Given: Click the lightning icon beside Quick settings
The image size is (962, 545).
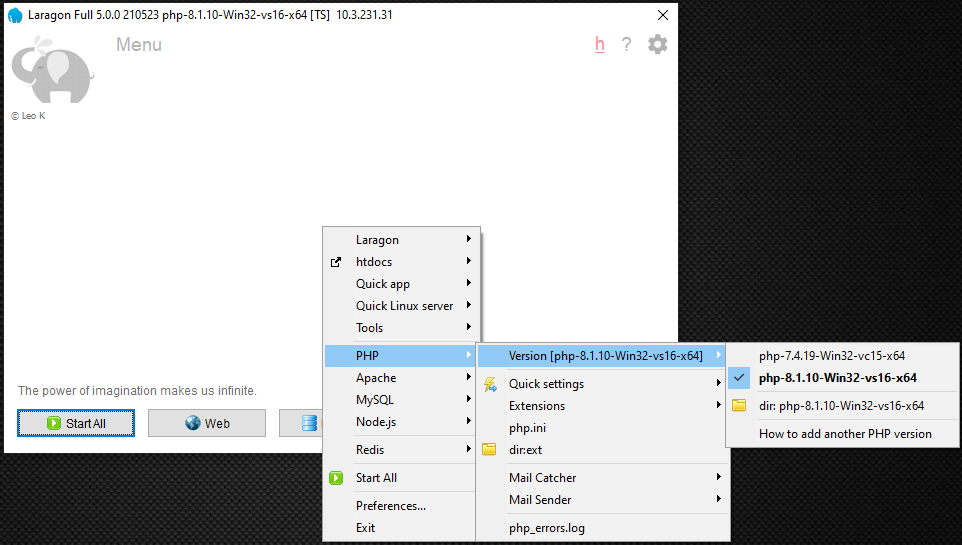Looking at the screenshot, I should point(490,384).
